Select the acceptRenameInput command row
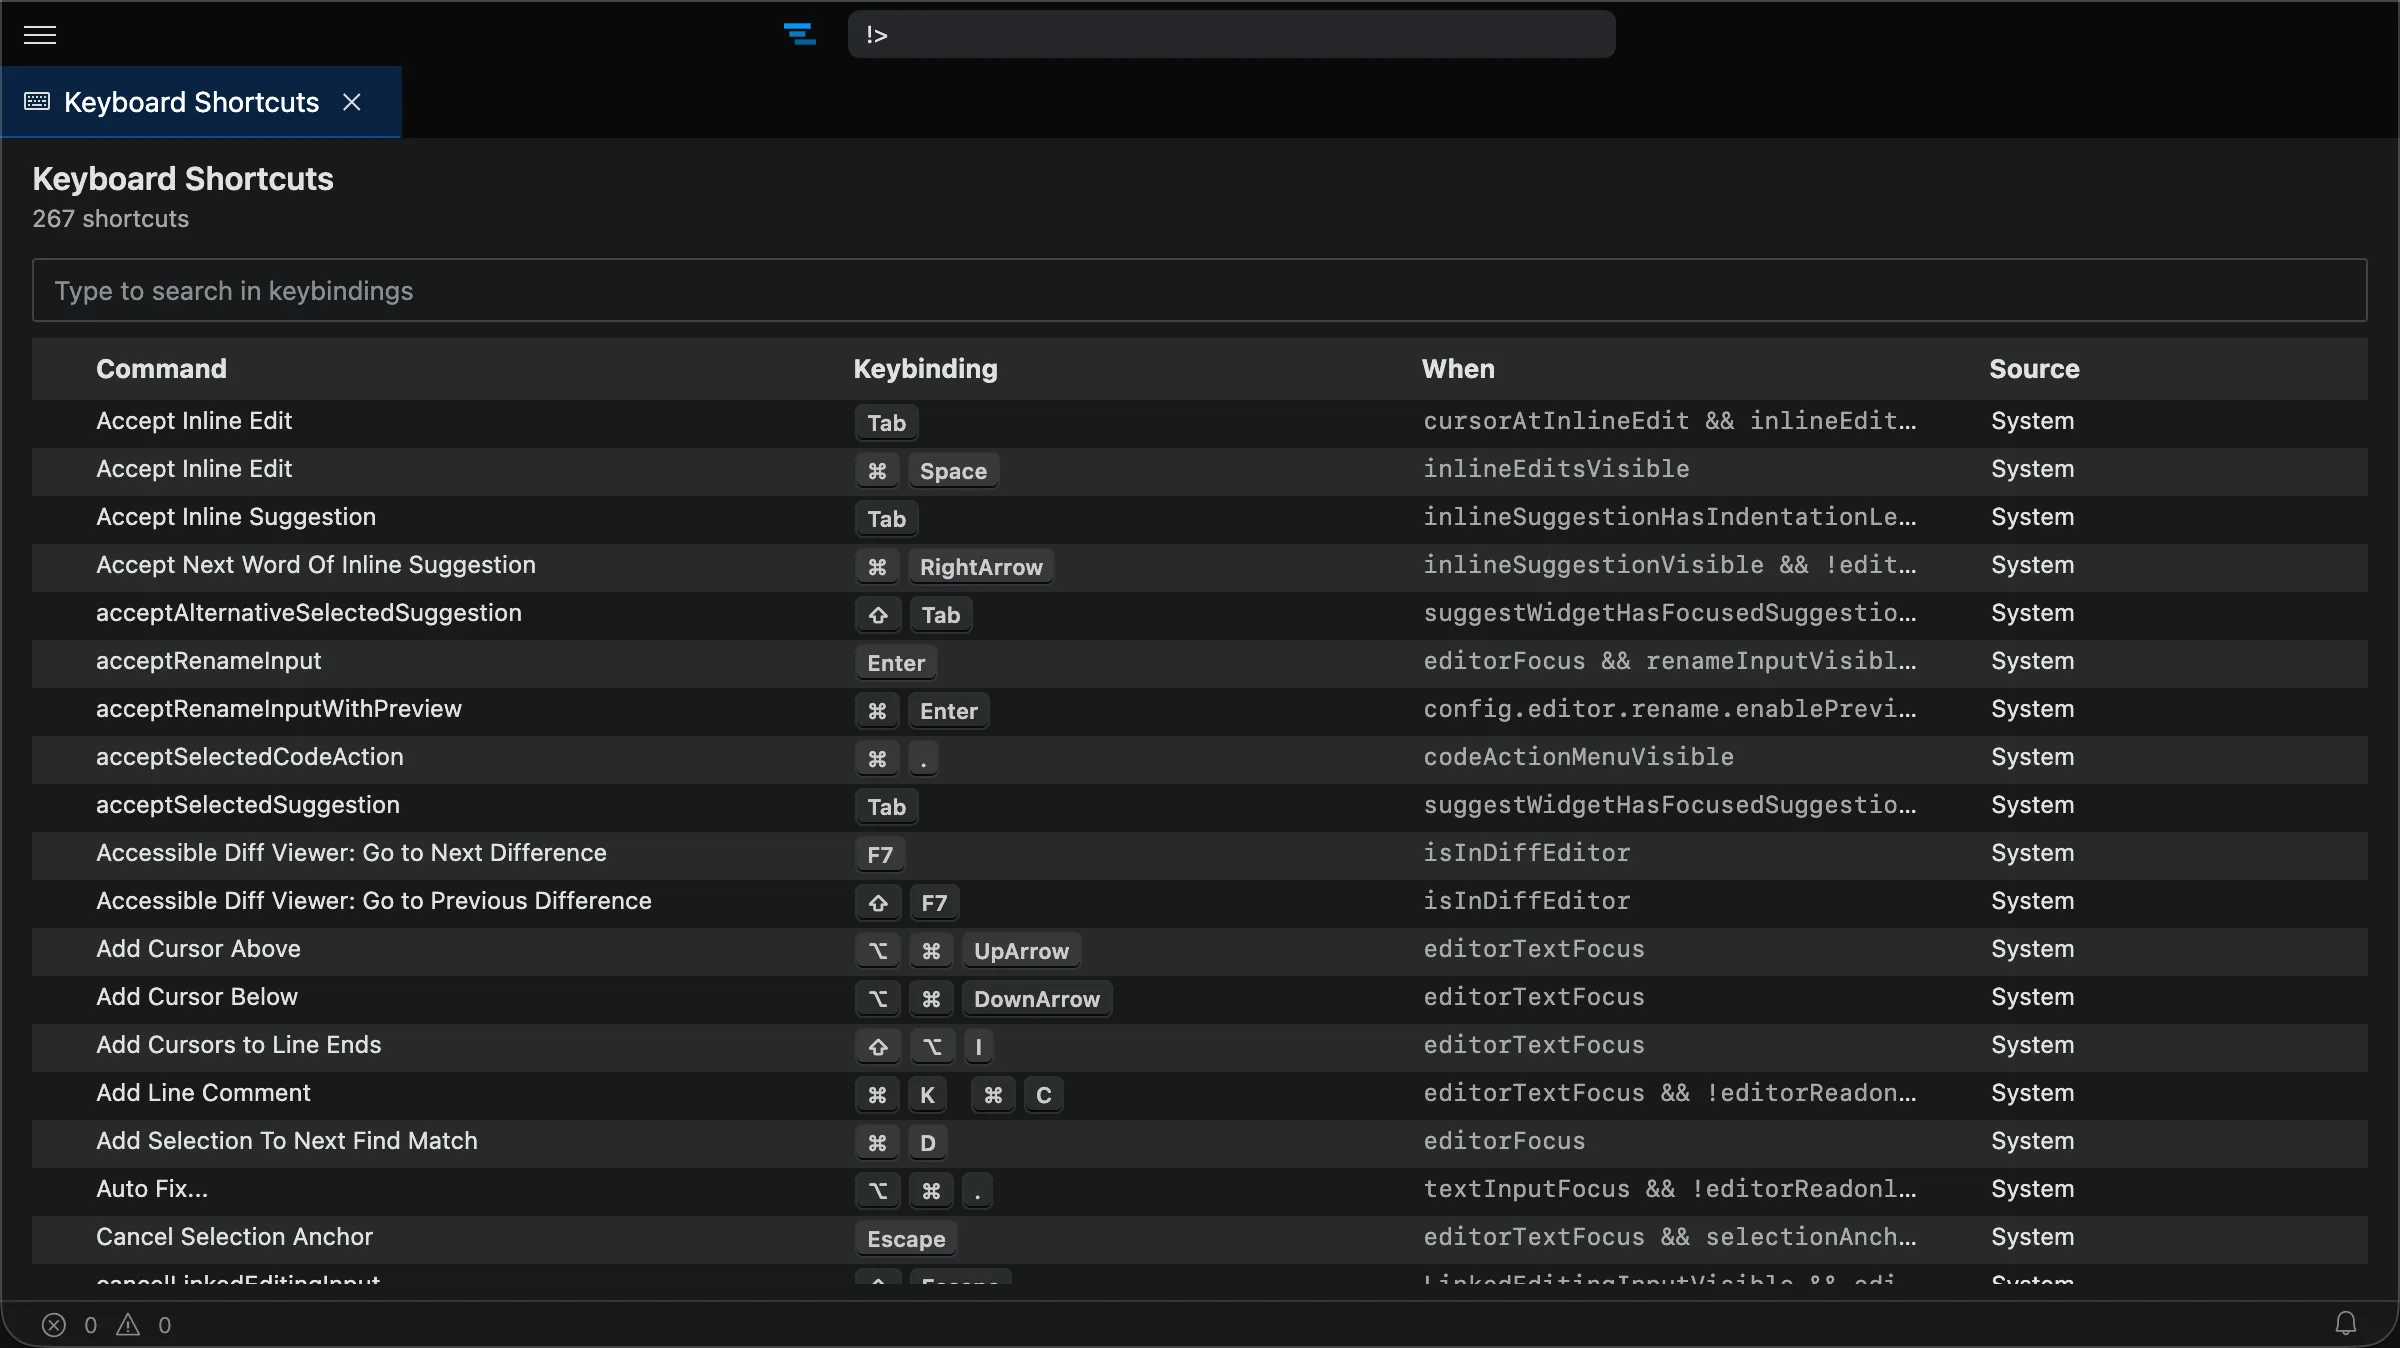This screenshot has width=2400, height=1348. [x=1200, y=662]
